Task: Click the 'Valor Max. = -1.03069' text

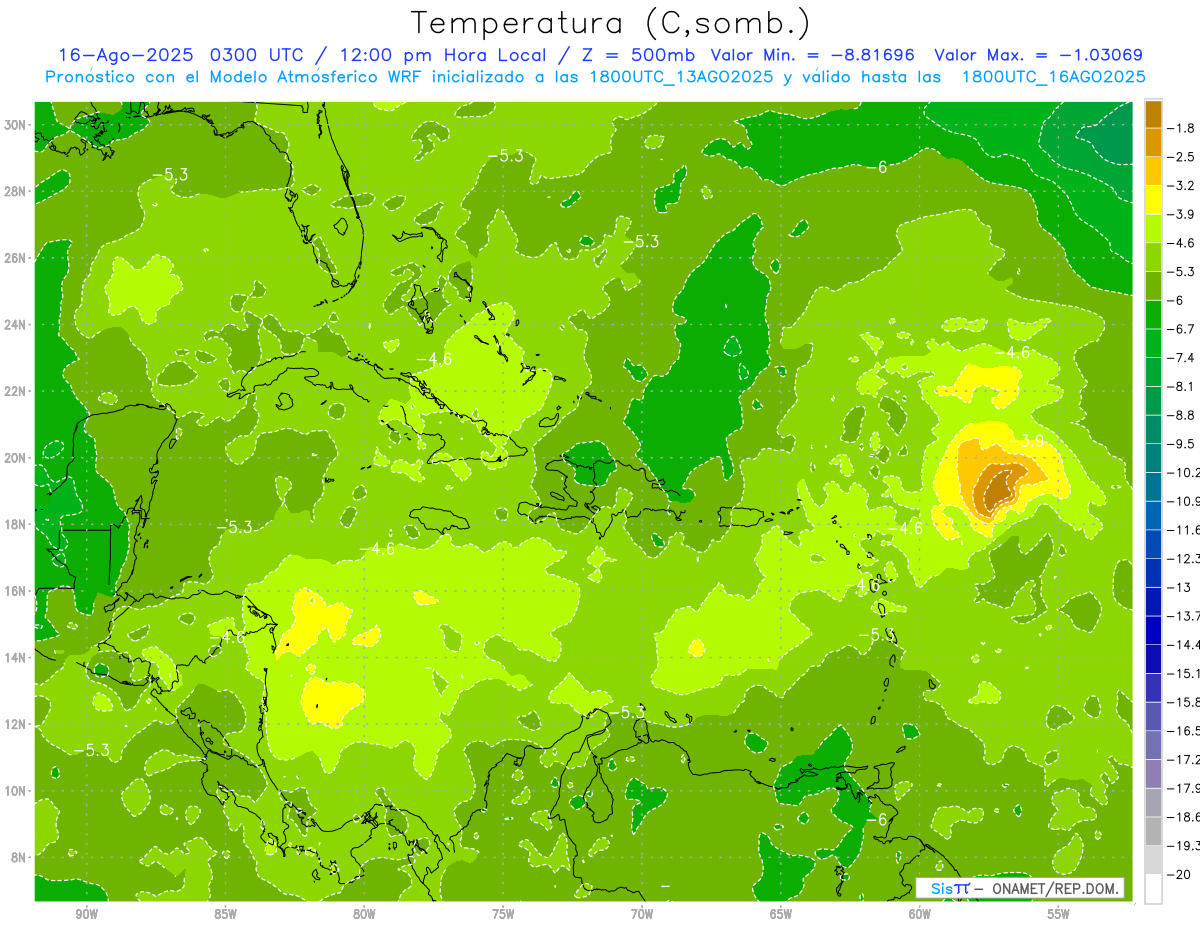Action: pyautogui.click(x=1038, y=55)
